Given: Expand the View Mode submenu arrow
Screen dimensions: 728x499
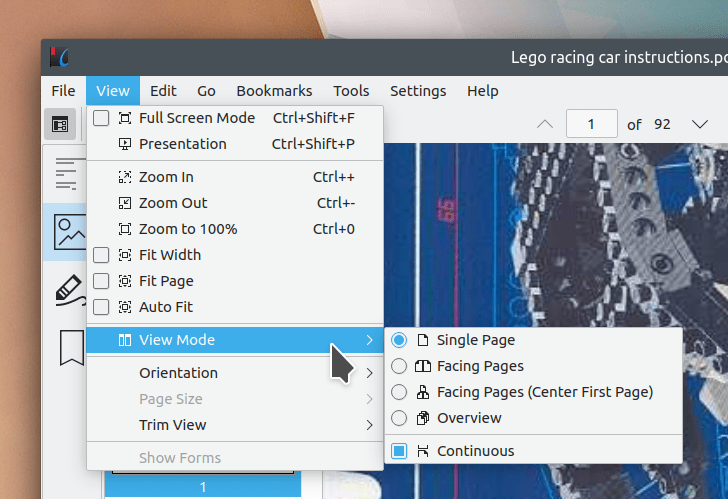Looking at the screenshot, I should pyautogui.click(x=369, y=340).
